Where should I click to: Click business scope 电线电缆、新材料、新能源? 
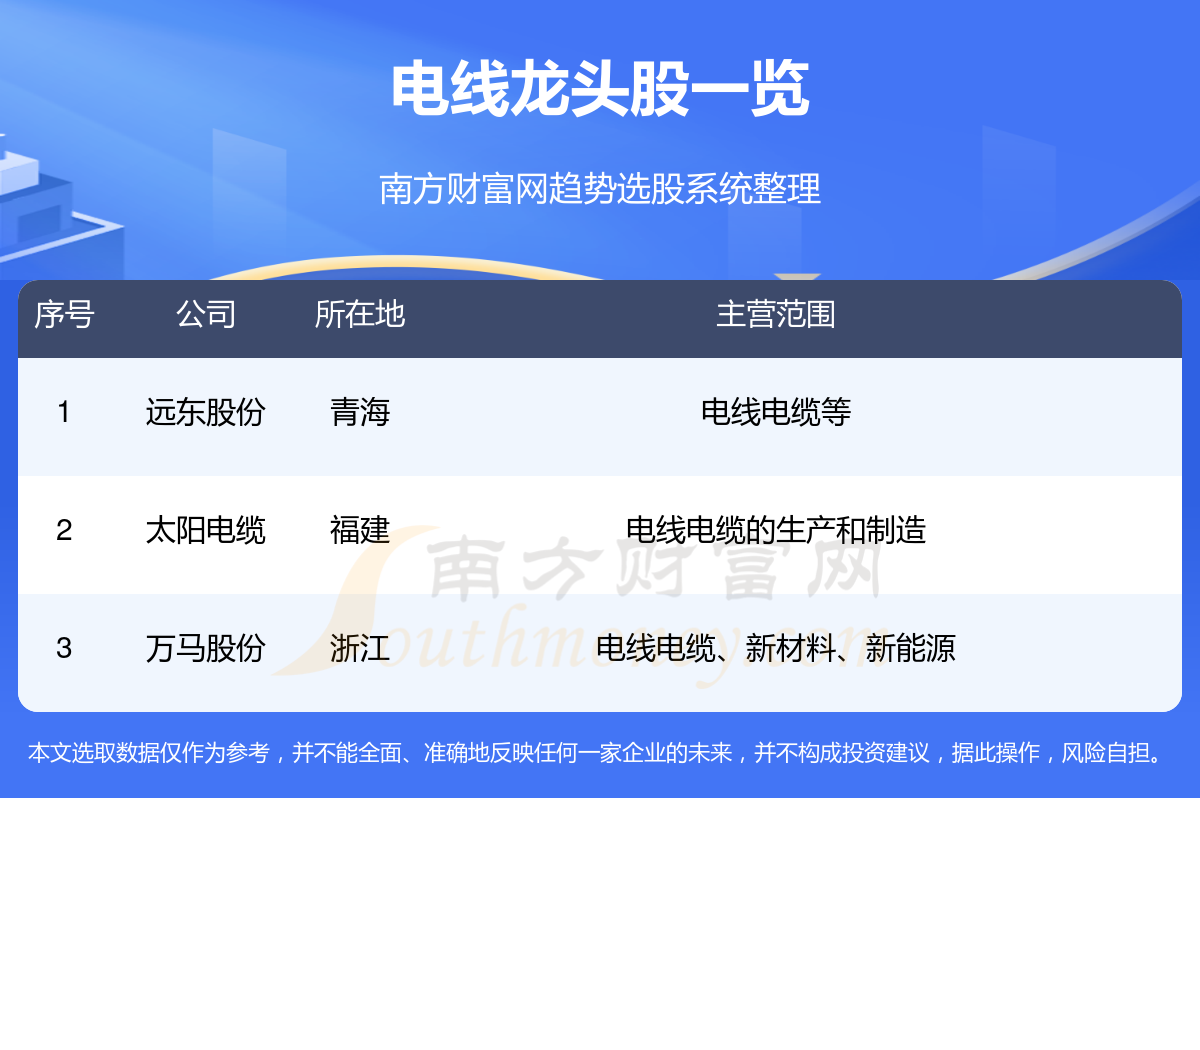[x=776, y=648]
